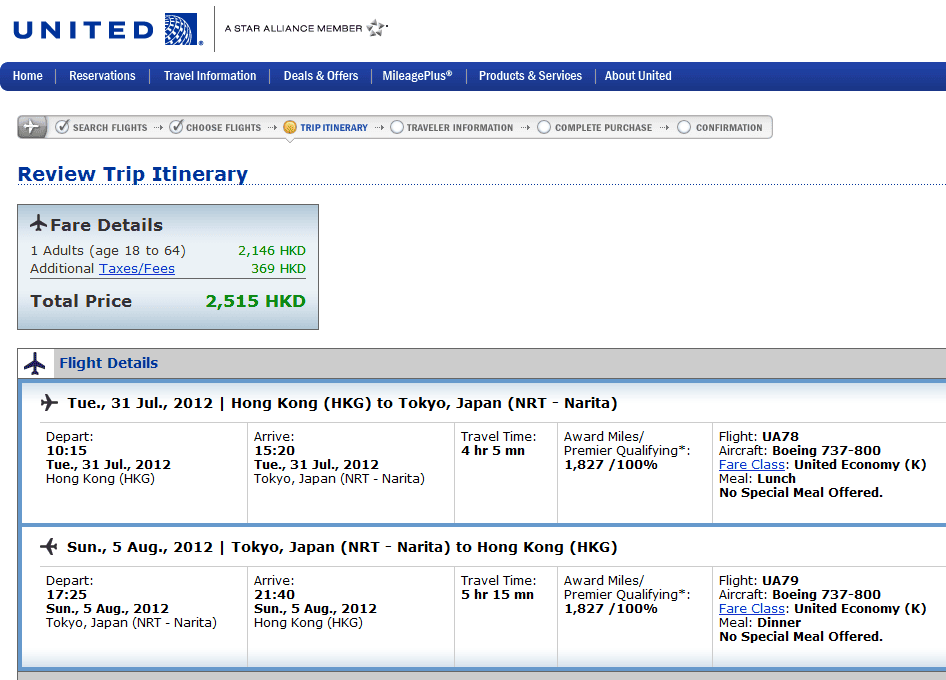Select the Confirmation step circle
946x680 pixels.
[684, 127]
